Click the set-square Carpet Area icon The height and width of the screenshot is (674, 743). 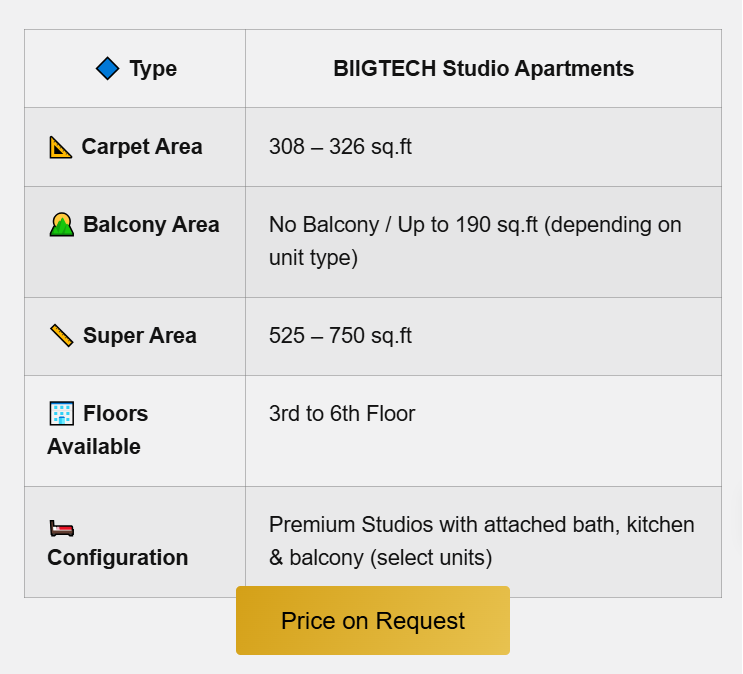(x=61, y=147)
